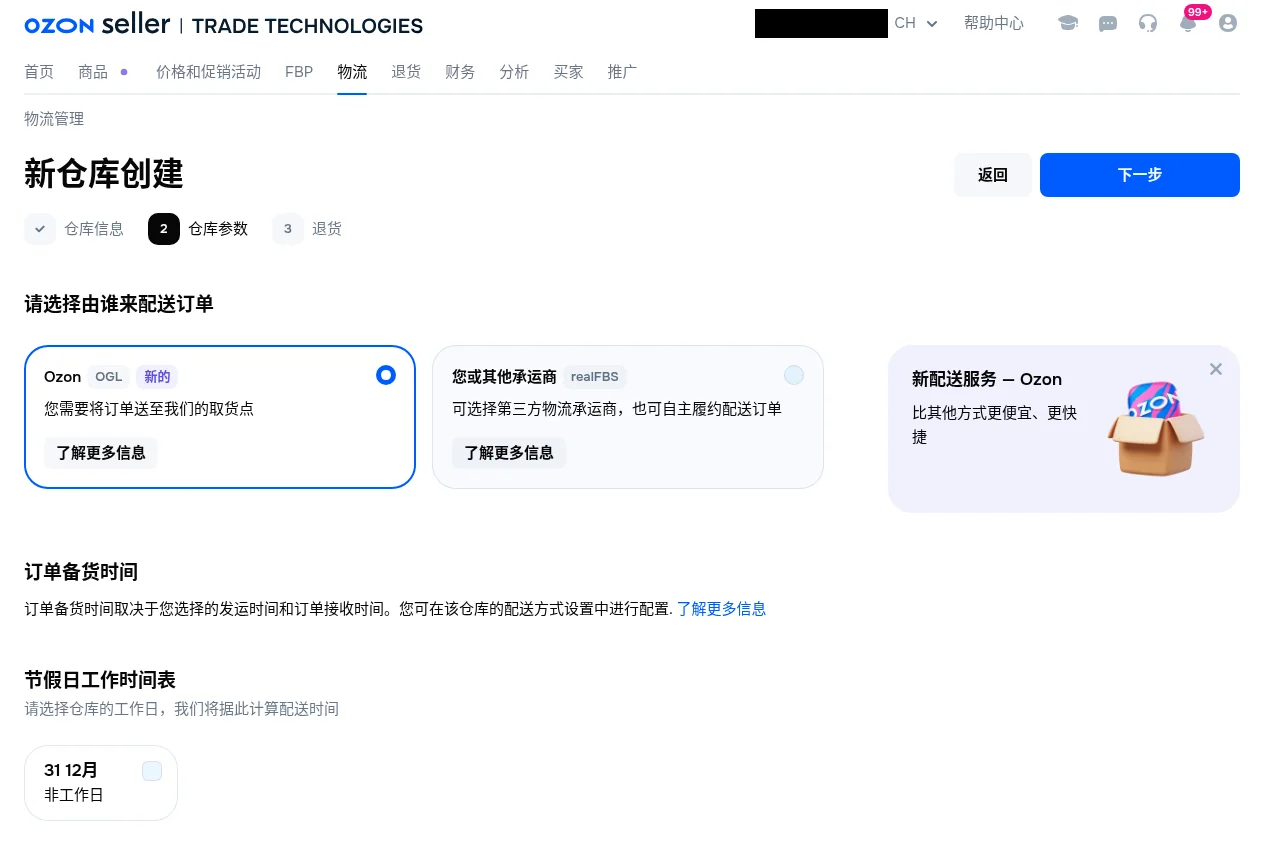Select realFBS carrier radio button
Screen dimensions: 1266x845
794,375
